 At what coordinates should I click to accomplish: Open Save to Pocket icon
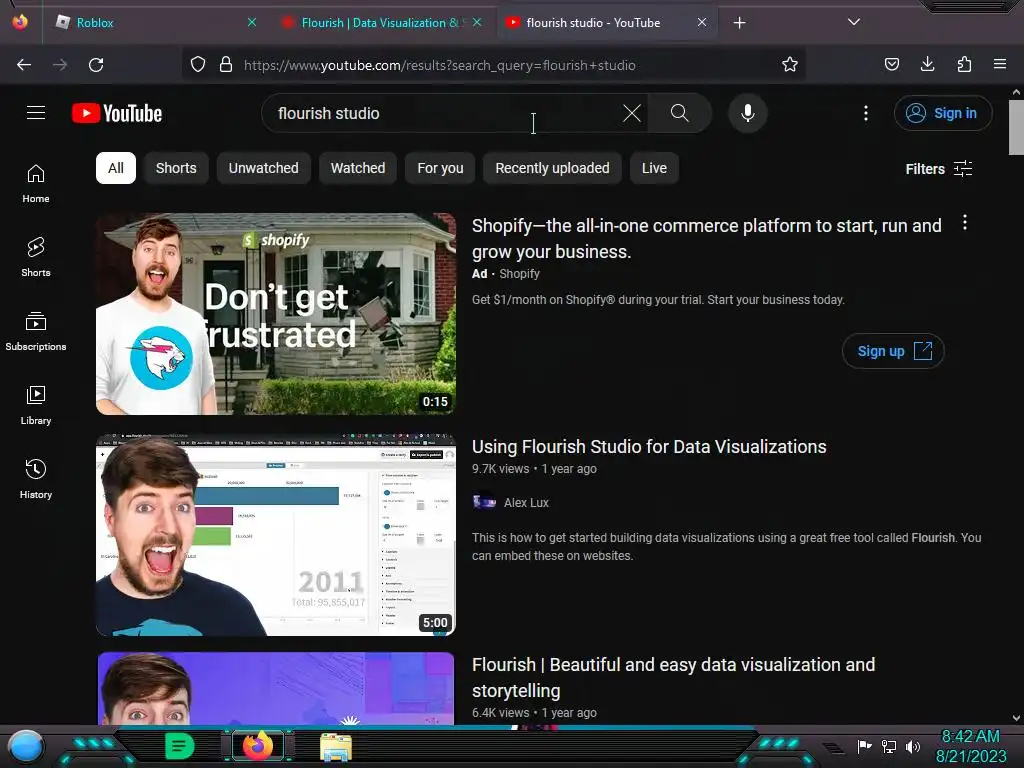[x=891, y=64]
